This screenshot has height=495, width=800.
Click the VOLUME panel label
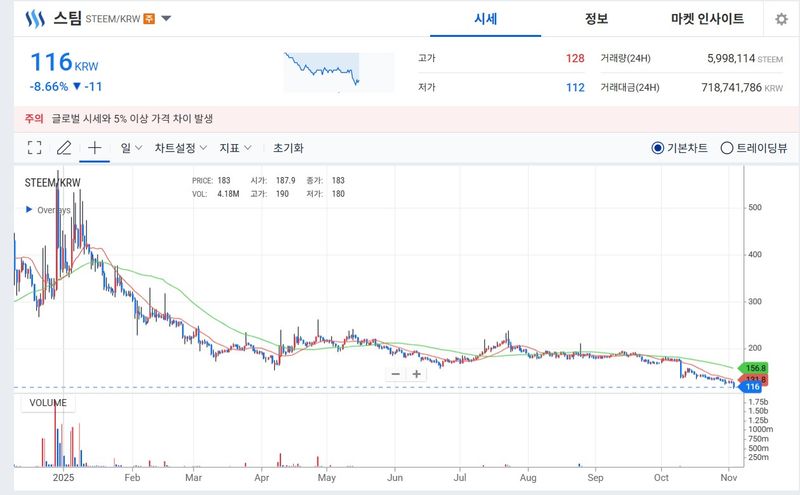[x=48, y=403]
